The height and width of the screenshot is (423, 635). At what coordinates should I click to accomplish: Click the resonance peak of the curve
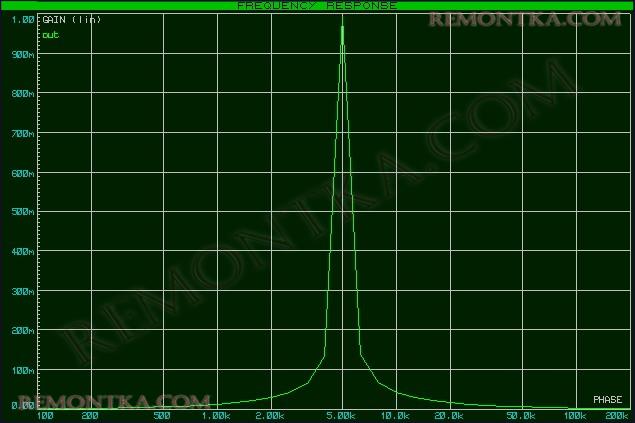click(x=343, y=28)
